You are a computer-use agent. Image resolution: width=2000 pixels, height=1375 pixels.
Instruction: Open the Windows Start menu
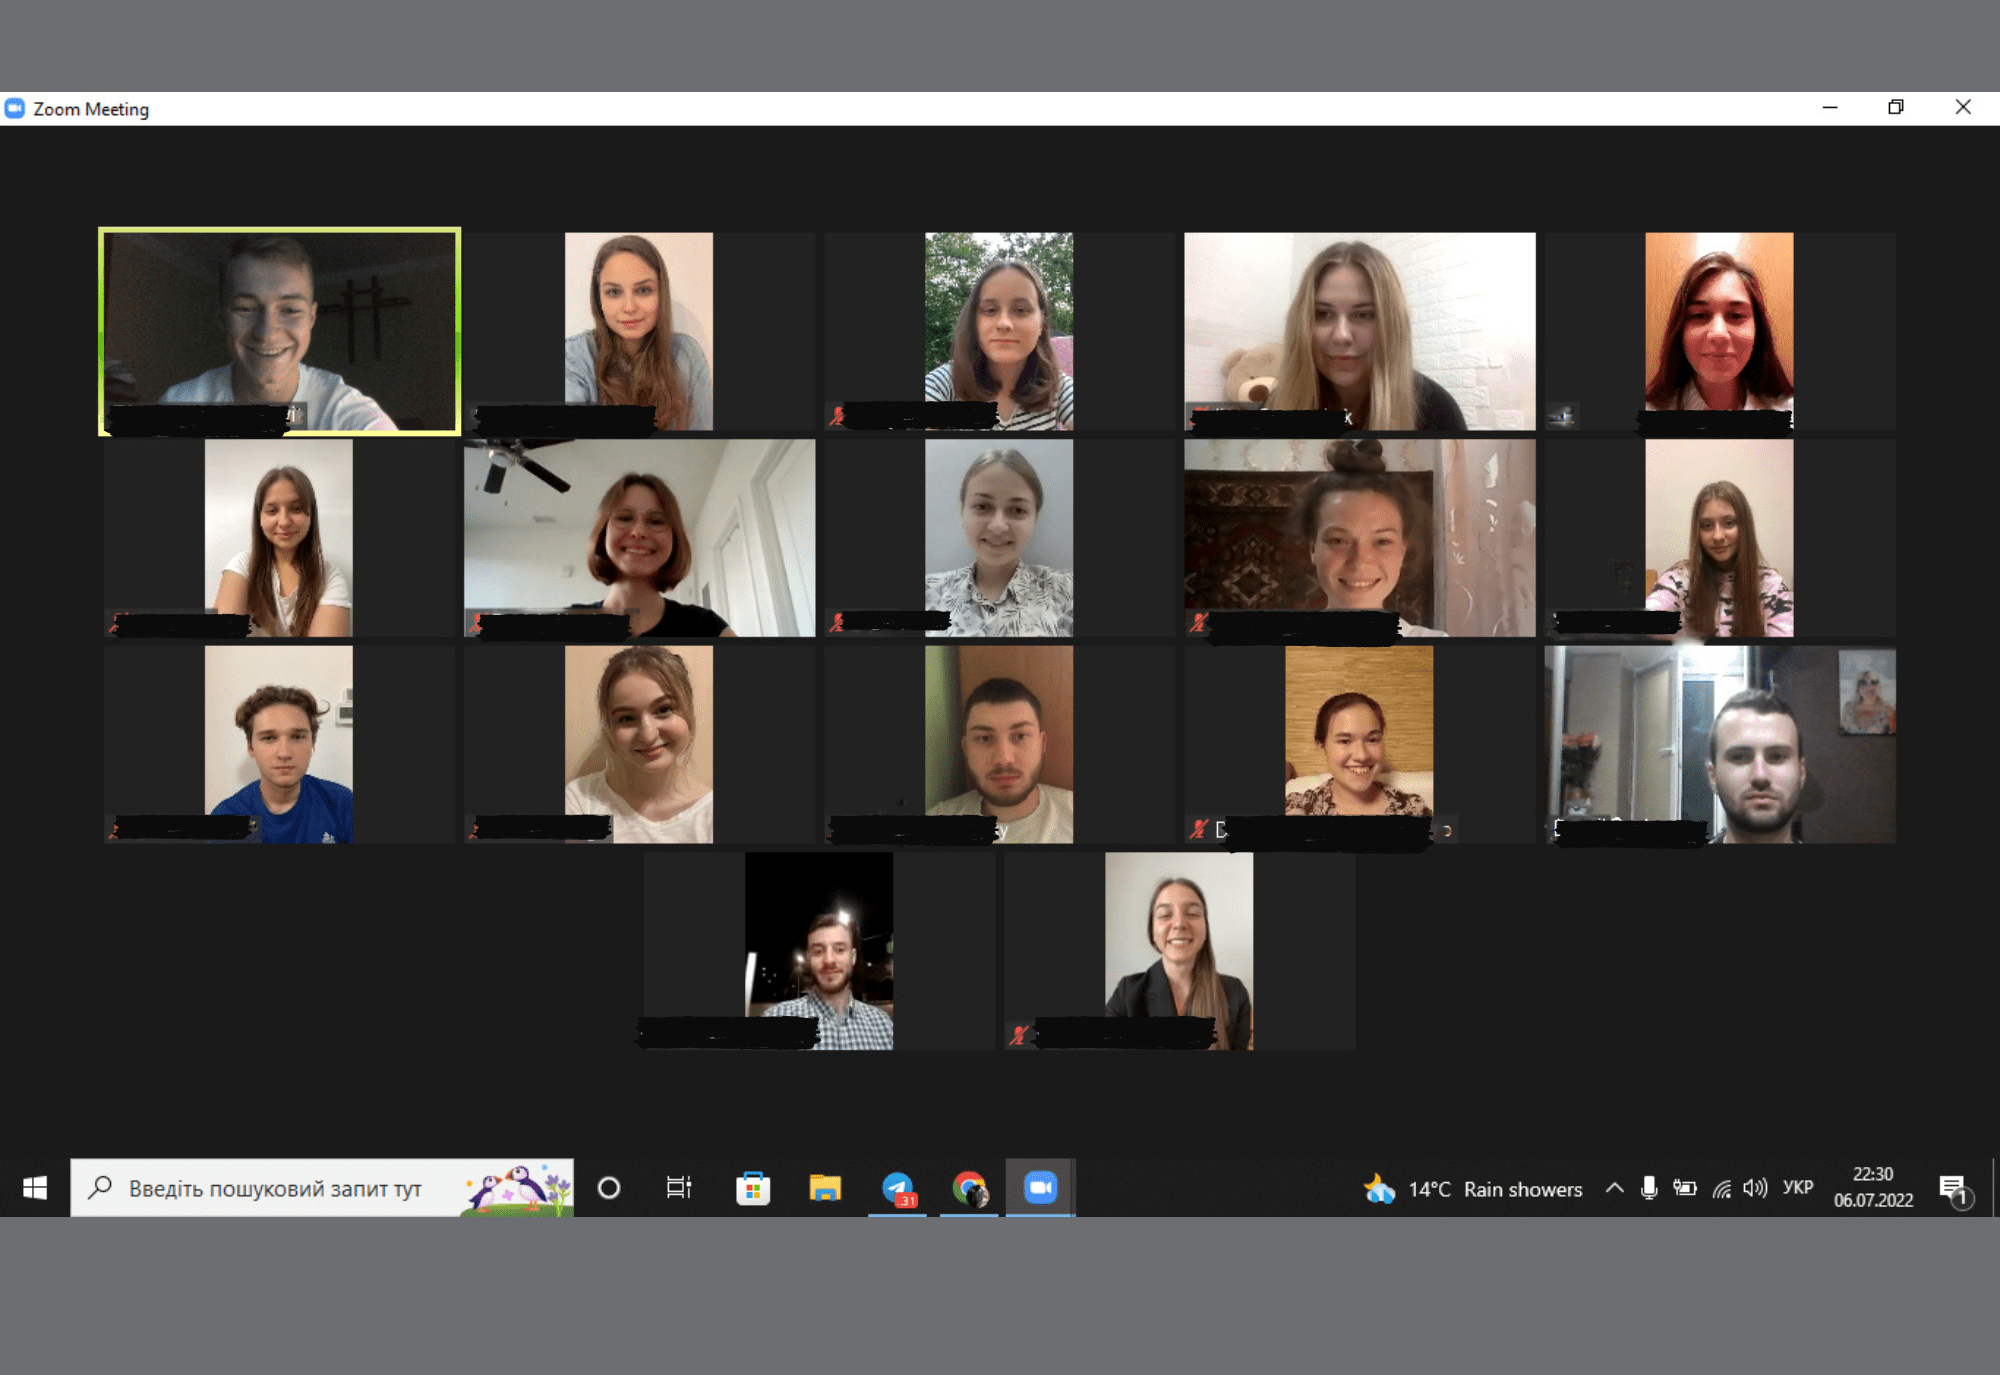point(34,1188)
